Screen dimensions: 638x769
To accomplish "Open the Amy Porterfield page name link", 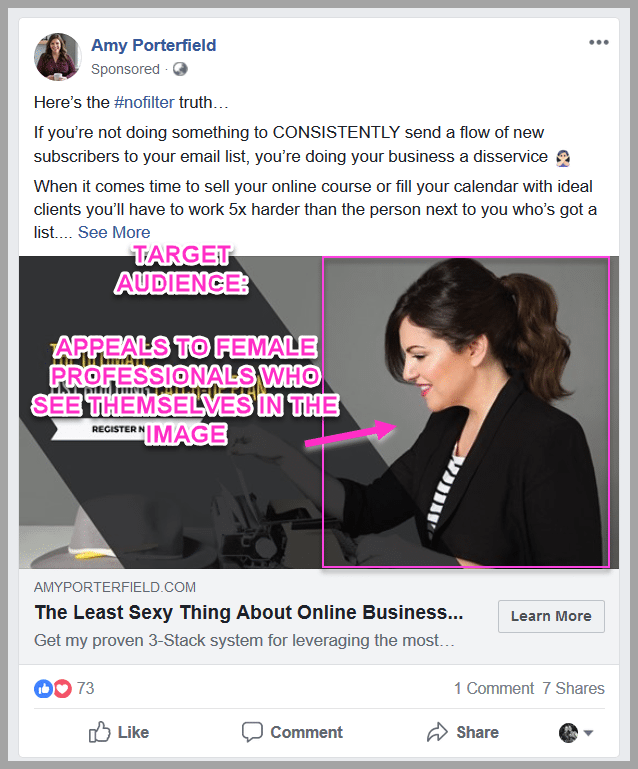I will point(153,45).
